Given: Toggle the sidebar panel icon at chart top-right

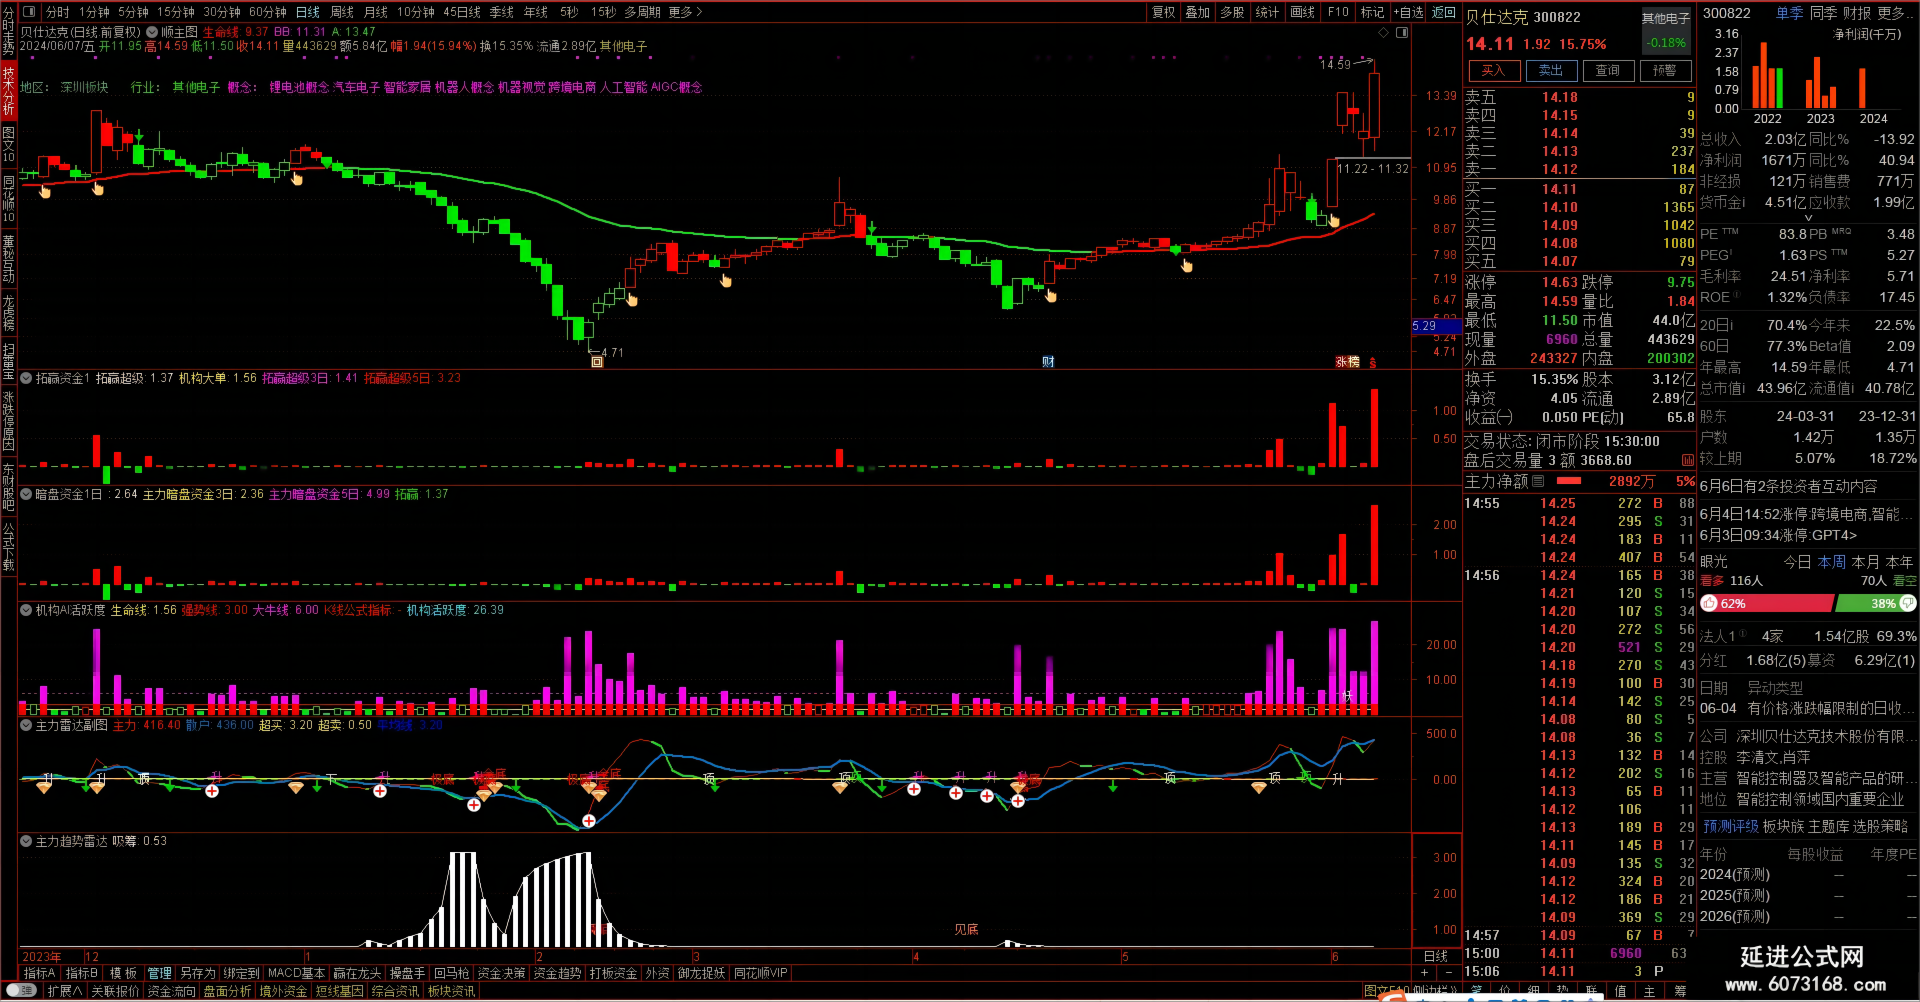Looking at the screenshot, I should click(1402, 32).
